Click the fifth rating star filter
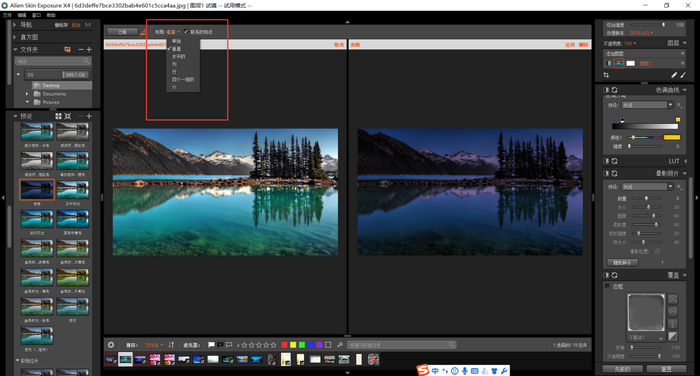Image resolution: width=700 pixels, height=376 pixels. (273, 345)
